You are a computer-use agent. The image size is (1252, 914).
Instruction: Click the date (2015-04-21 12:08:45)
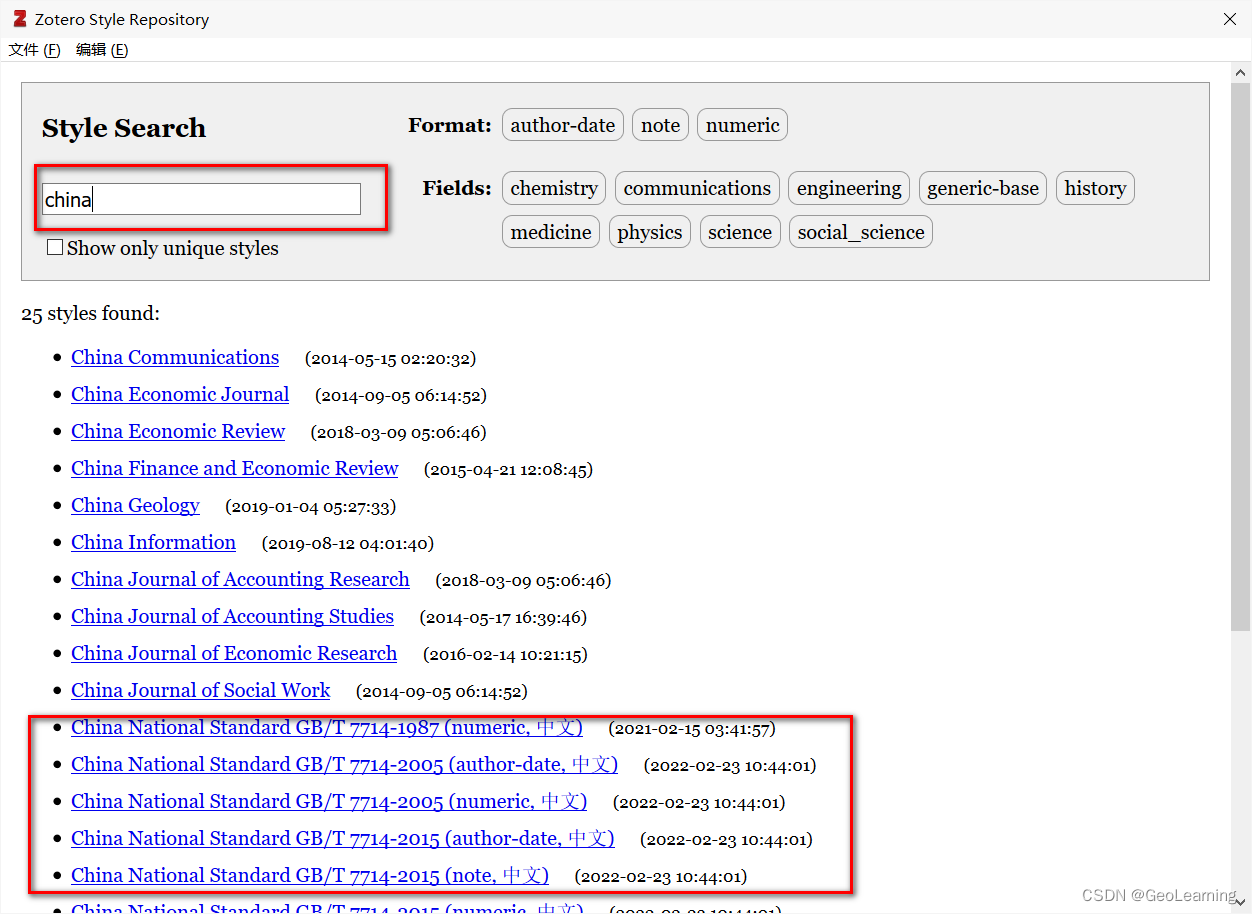pos(508,469)
